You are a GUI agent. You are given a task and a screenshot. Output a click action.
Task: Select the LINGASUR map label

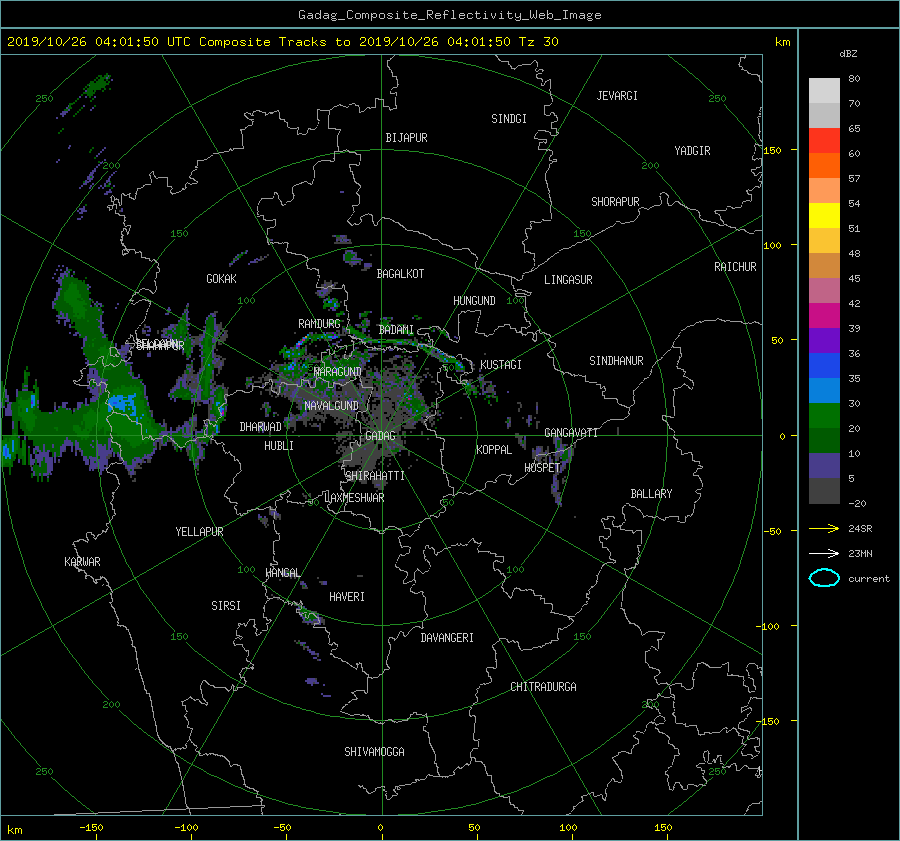pyautogui.click(x=568, y=280)
